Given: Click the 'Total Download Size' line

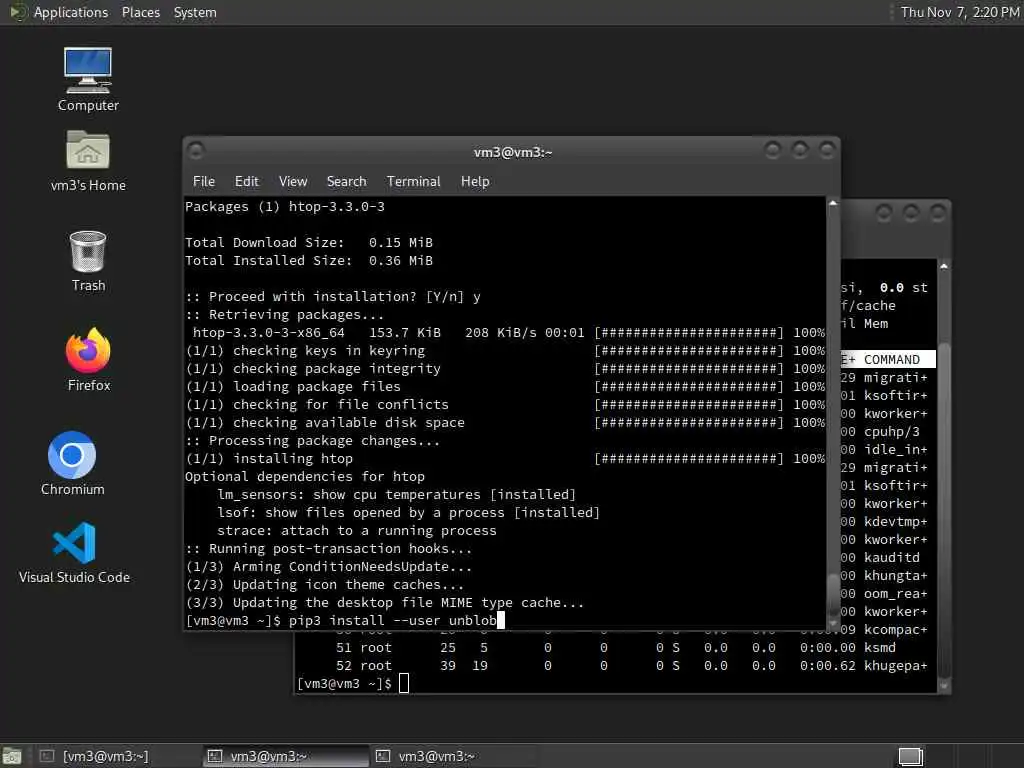Looking at the screenshot, I should coord(309,242).
